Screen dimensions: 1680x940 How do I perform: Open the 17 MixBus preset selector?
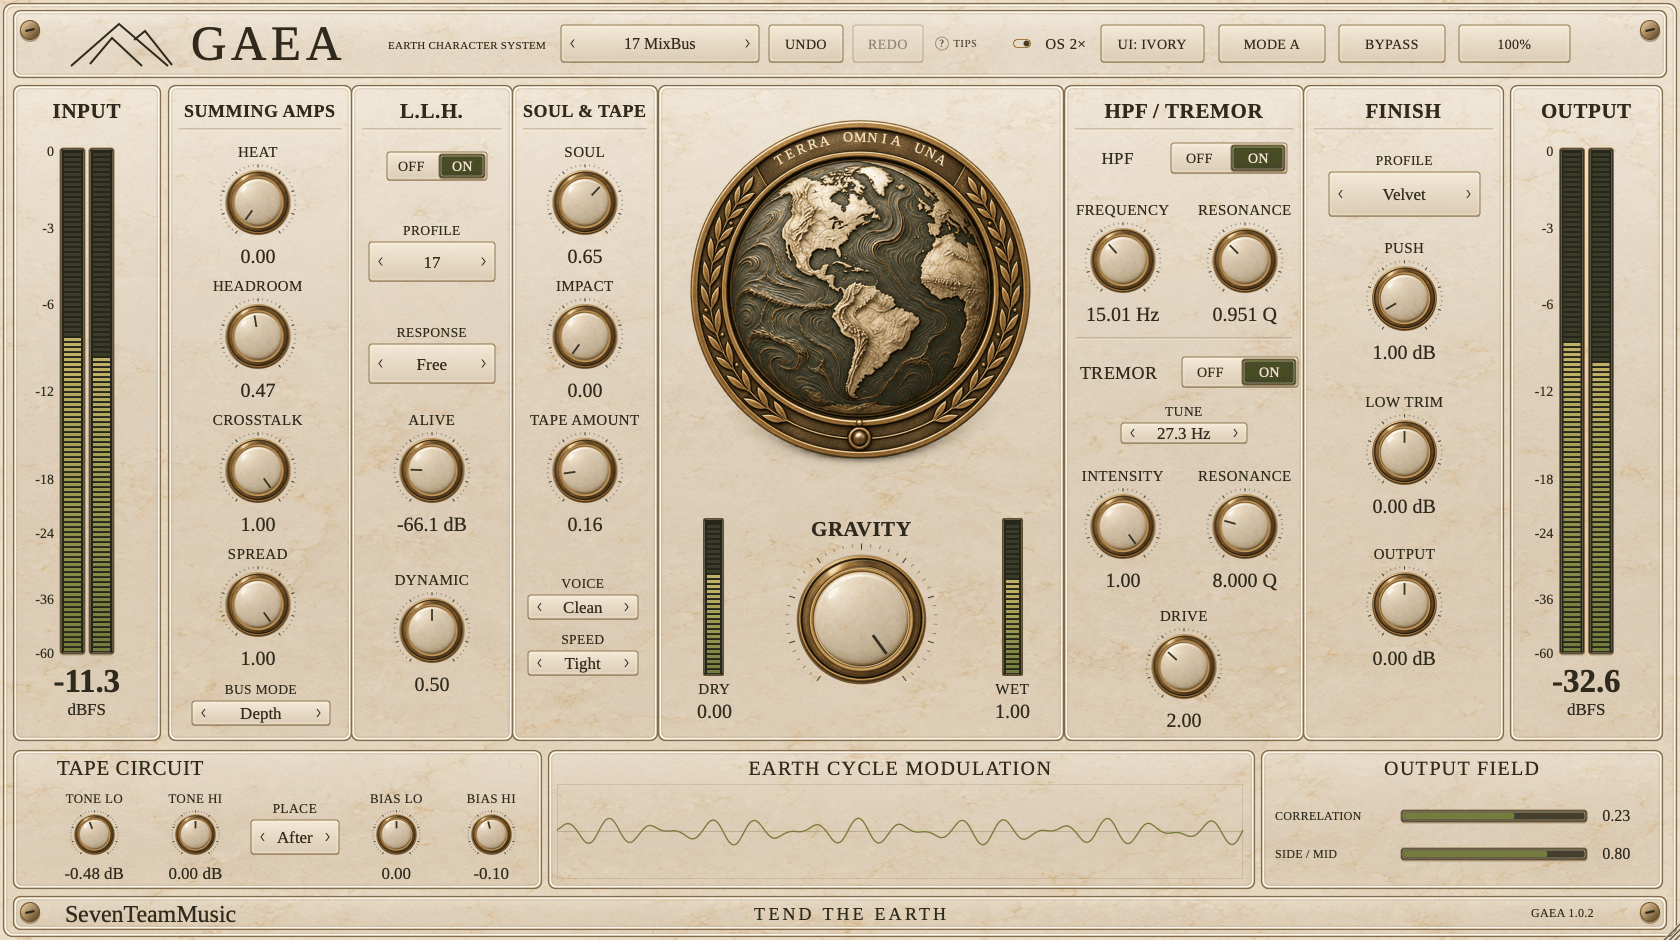coord(660,44)
